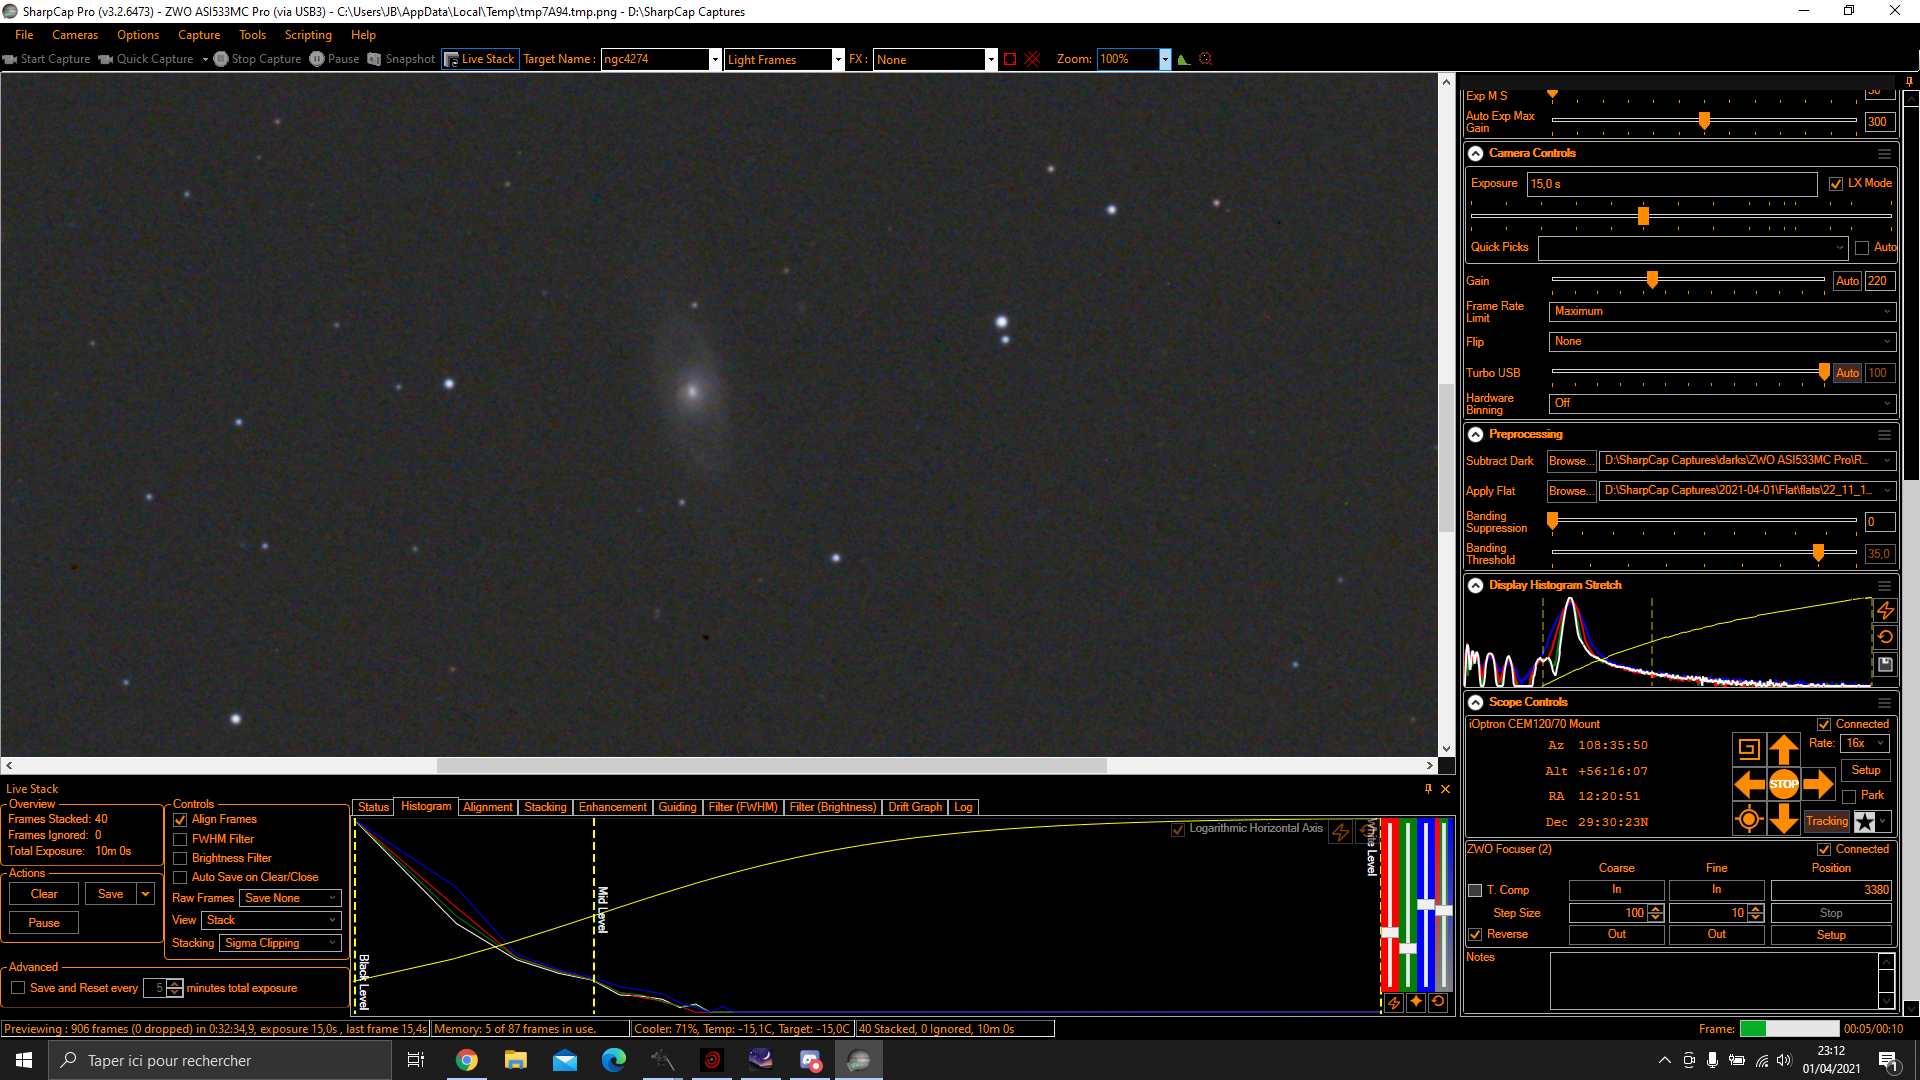The height and width of the screenshot is (1080, 1920).
Task: Check the Park checkbox
Action: point(1849,796)
